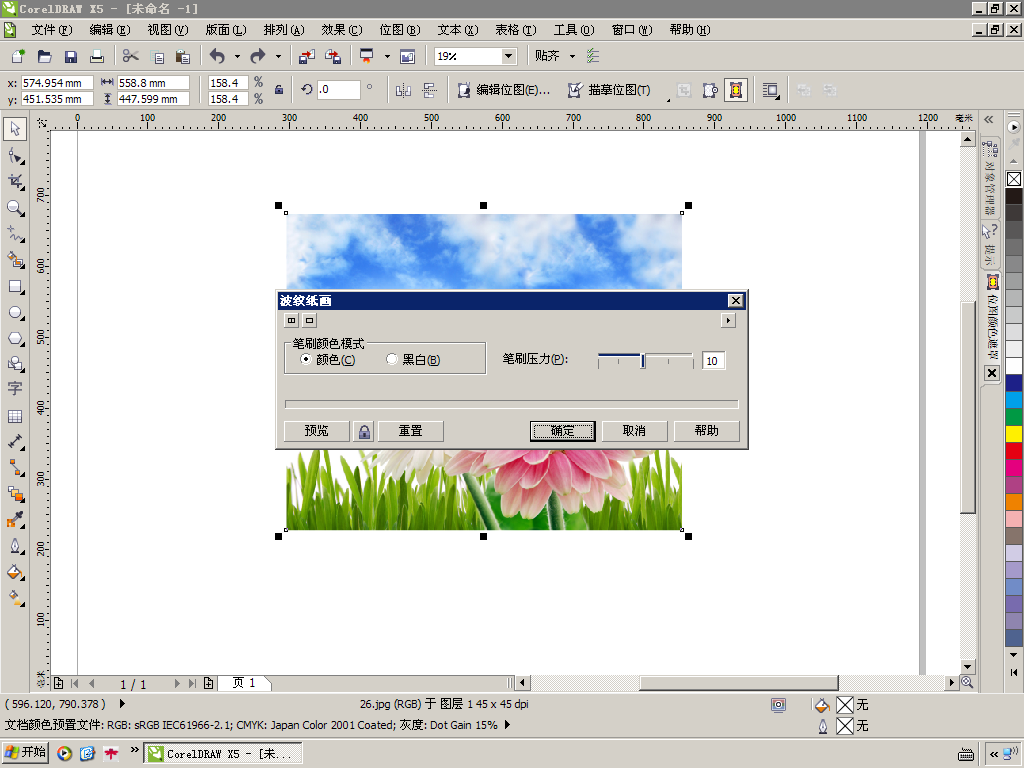This screenshot has height=768, width=1024.
Task: Select the 黑白 brush color mode radio
Action: 391,359
